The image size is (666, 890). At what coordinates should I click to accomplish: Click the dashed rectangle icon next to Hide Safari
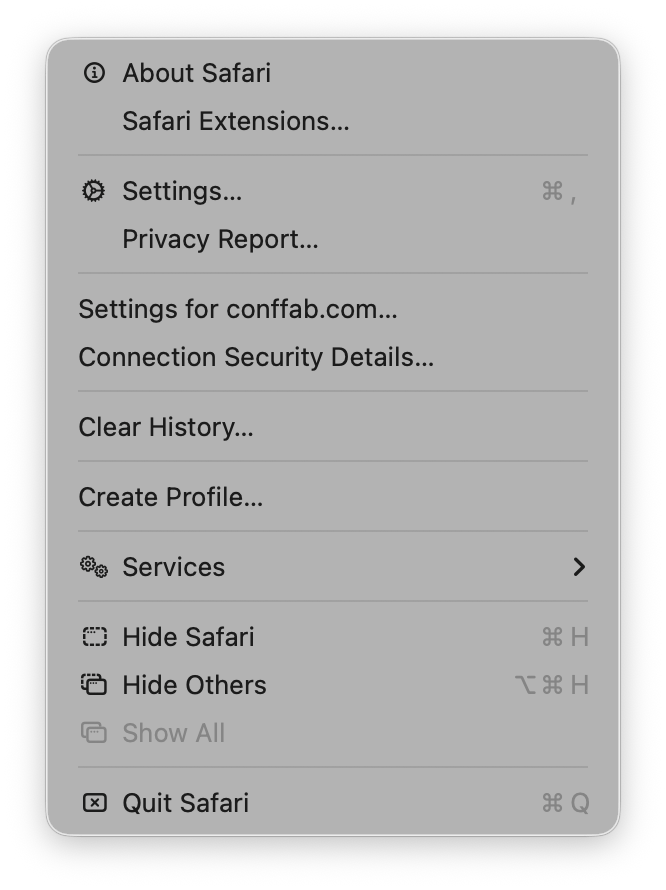(94, 636)
